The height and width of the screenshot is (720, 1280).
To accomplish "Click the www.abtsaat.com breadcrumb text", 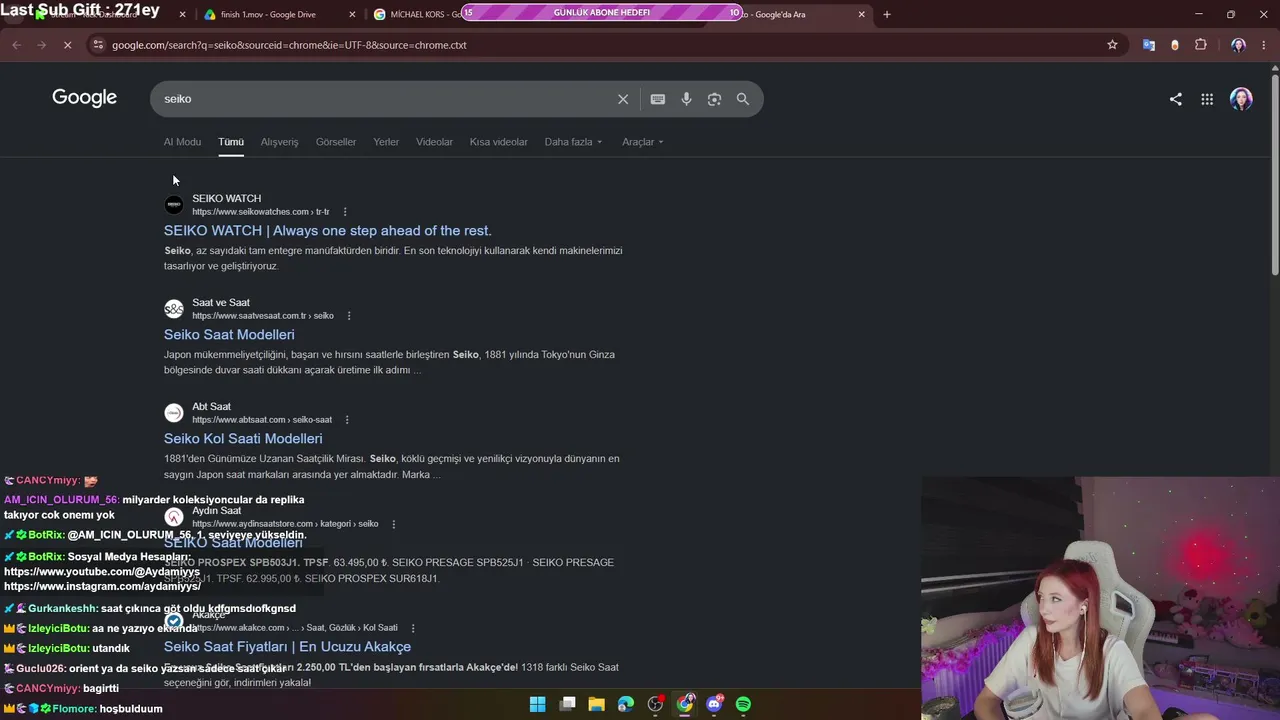I will 262,420.
